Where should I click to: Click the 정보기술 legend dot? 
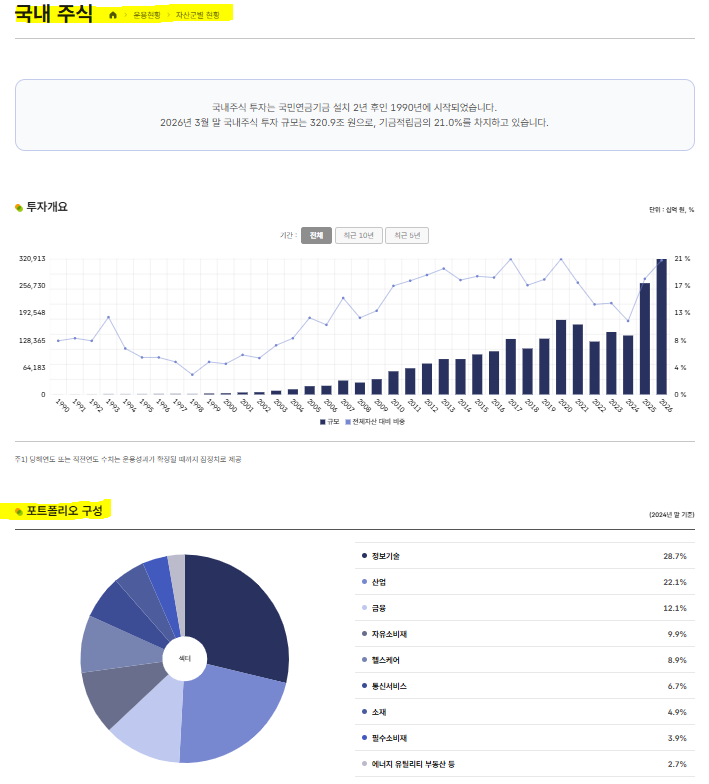364,556
